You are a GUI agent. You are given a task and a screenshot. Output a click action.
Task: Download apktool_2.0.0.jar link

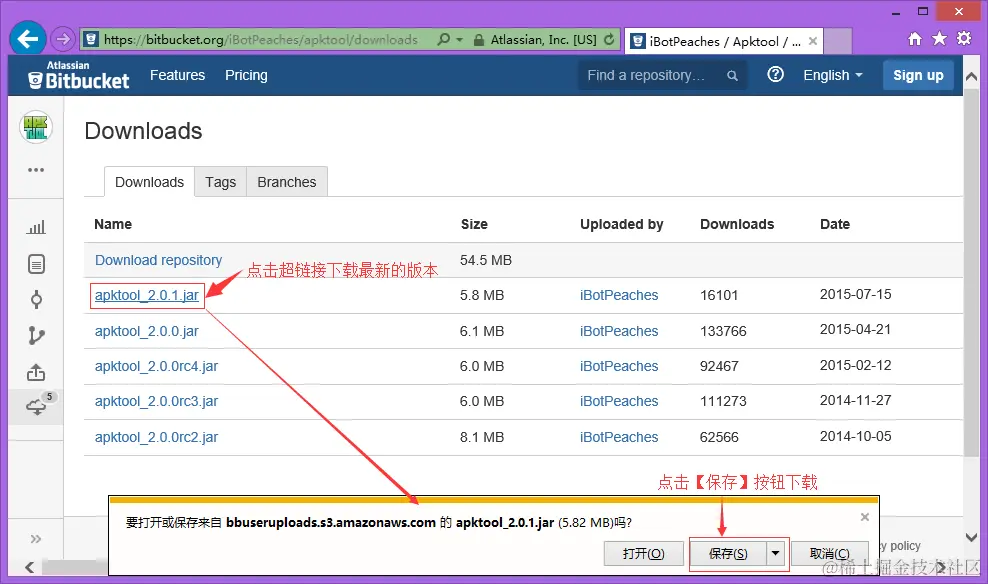(x=147, y=331)
